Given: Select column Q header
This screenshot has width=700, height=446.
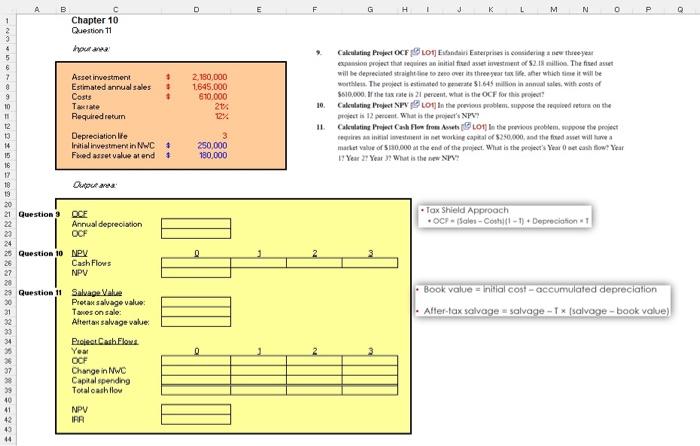Looking at the screenshot, I should 680,9.
